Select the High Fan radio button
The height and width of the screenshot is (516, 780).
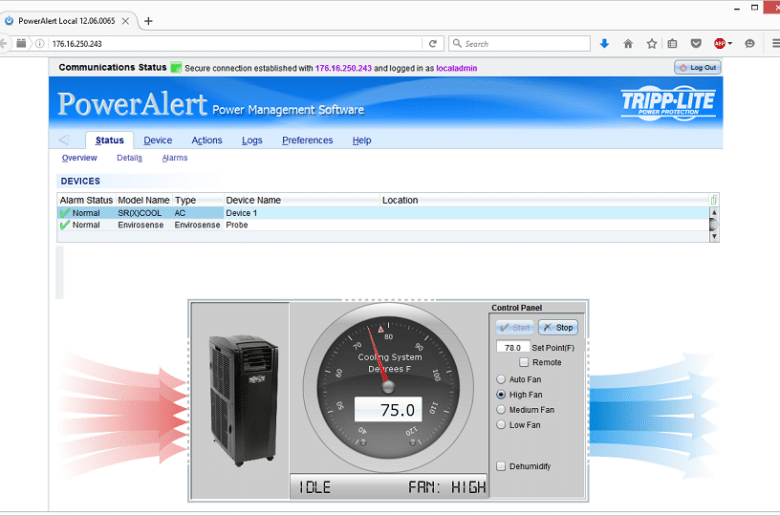[x=501, y=395]
